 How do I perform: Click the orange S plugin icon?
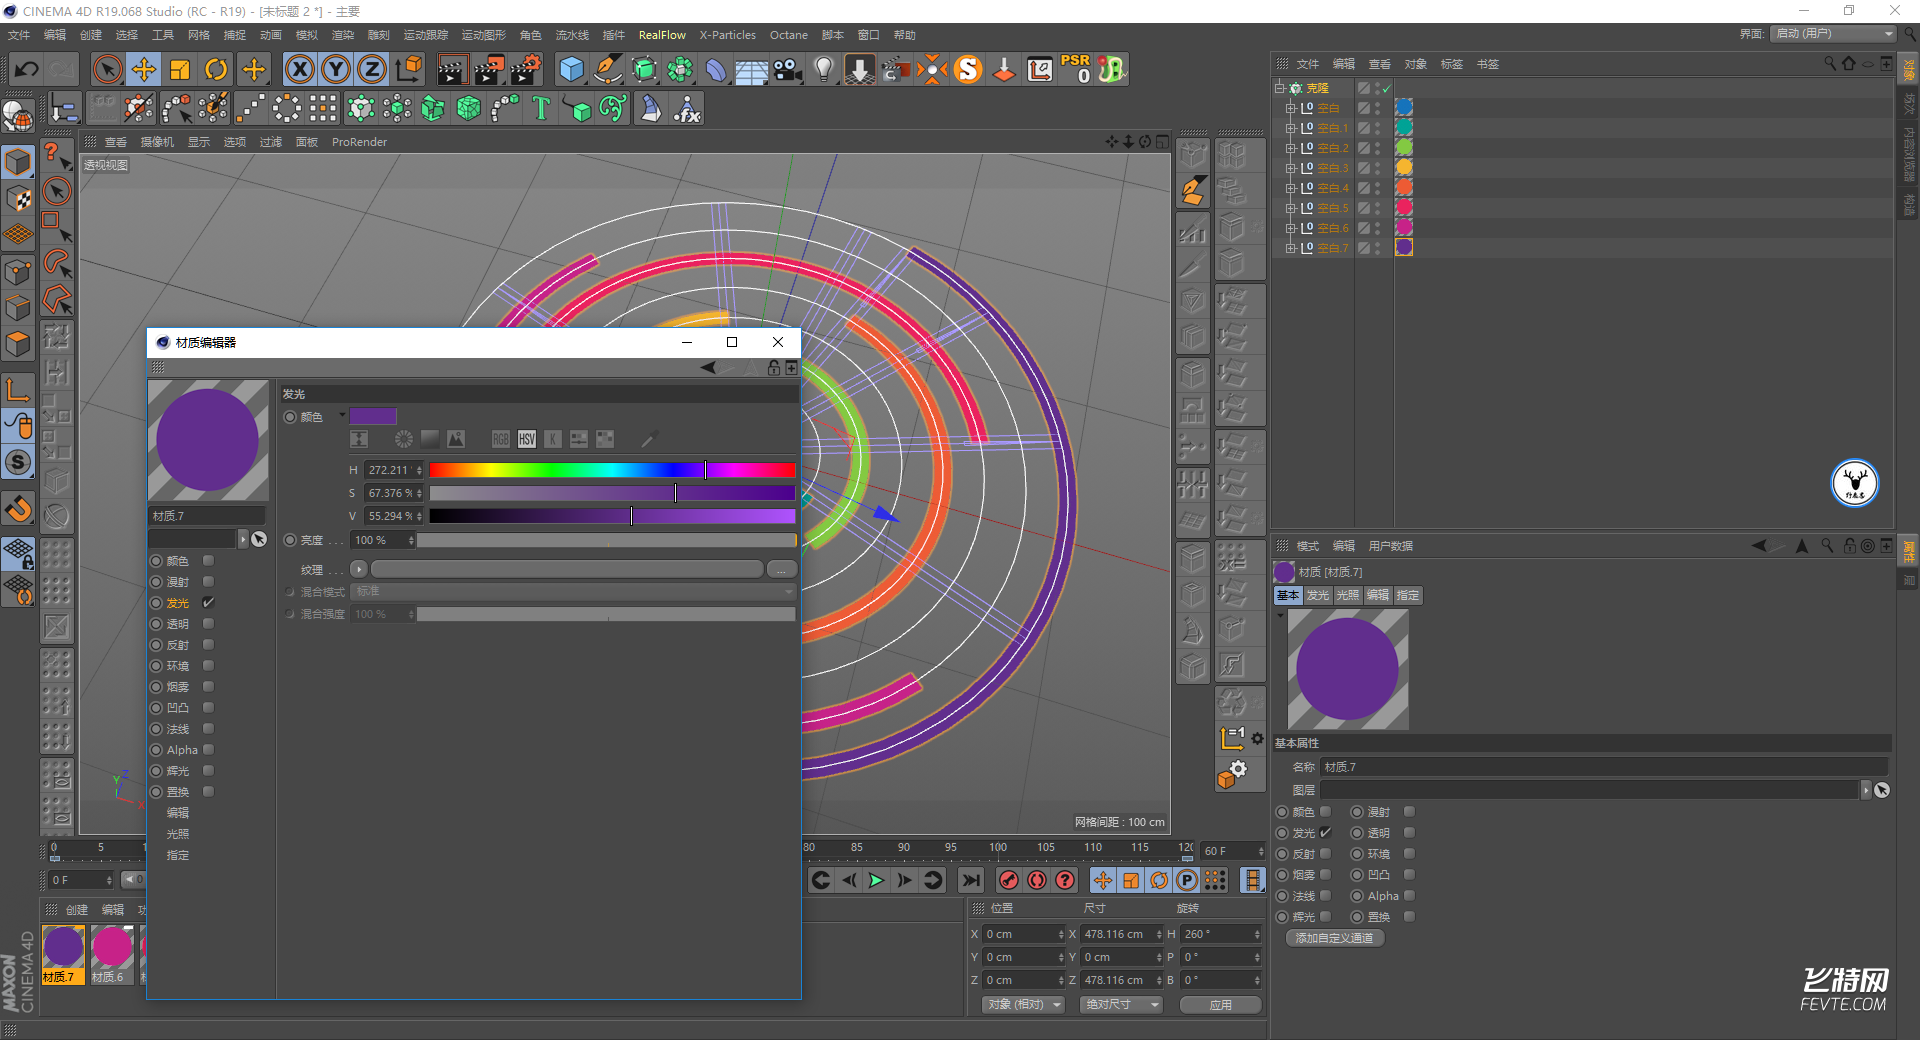click(968, 69)
